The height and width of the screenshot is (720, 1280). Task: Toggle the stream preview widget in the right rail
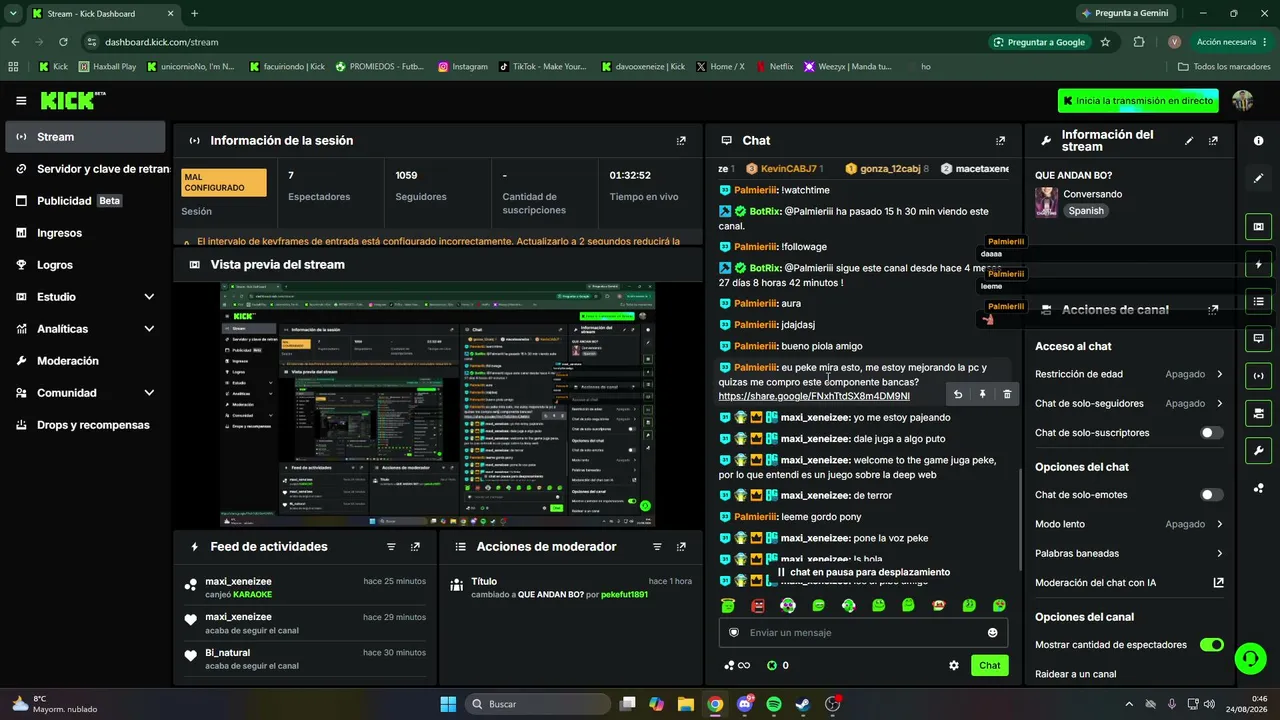(x=1258, y=227)
